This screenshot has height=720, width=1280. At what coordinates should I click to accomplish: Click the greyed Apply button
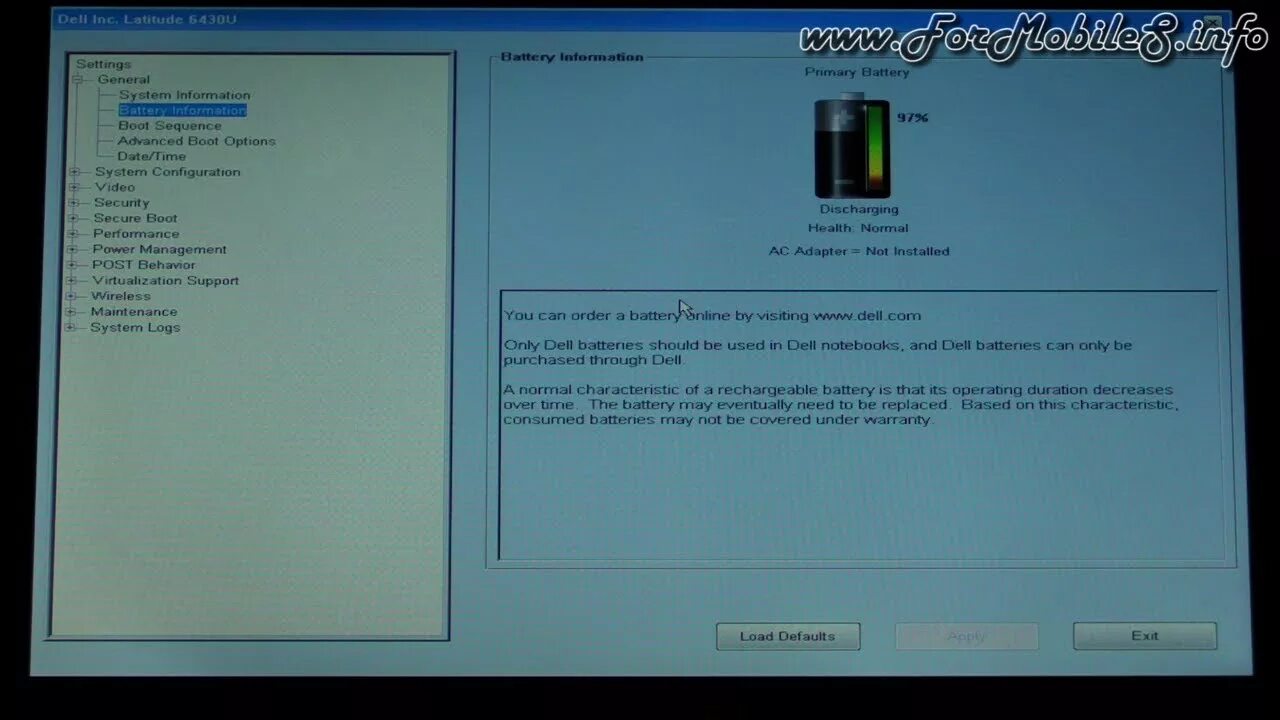point(966,636)
